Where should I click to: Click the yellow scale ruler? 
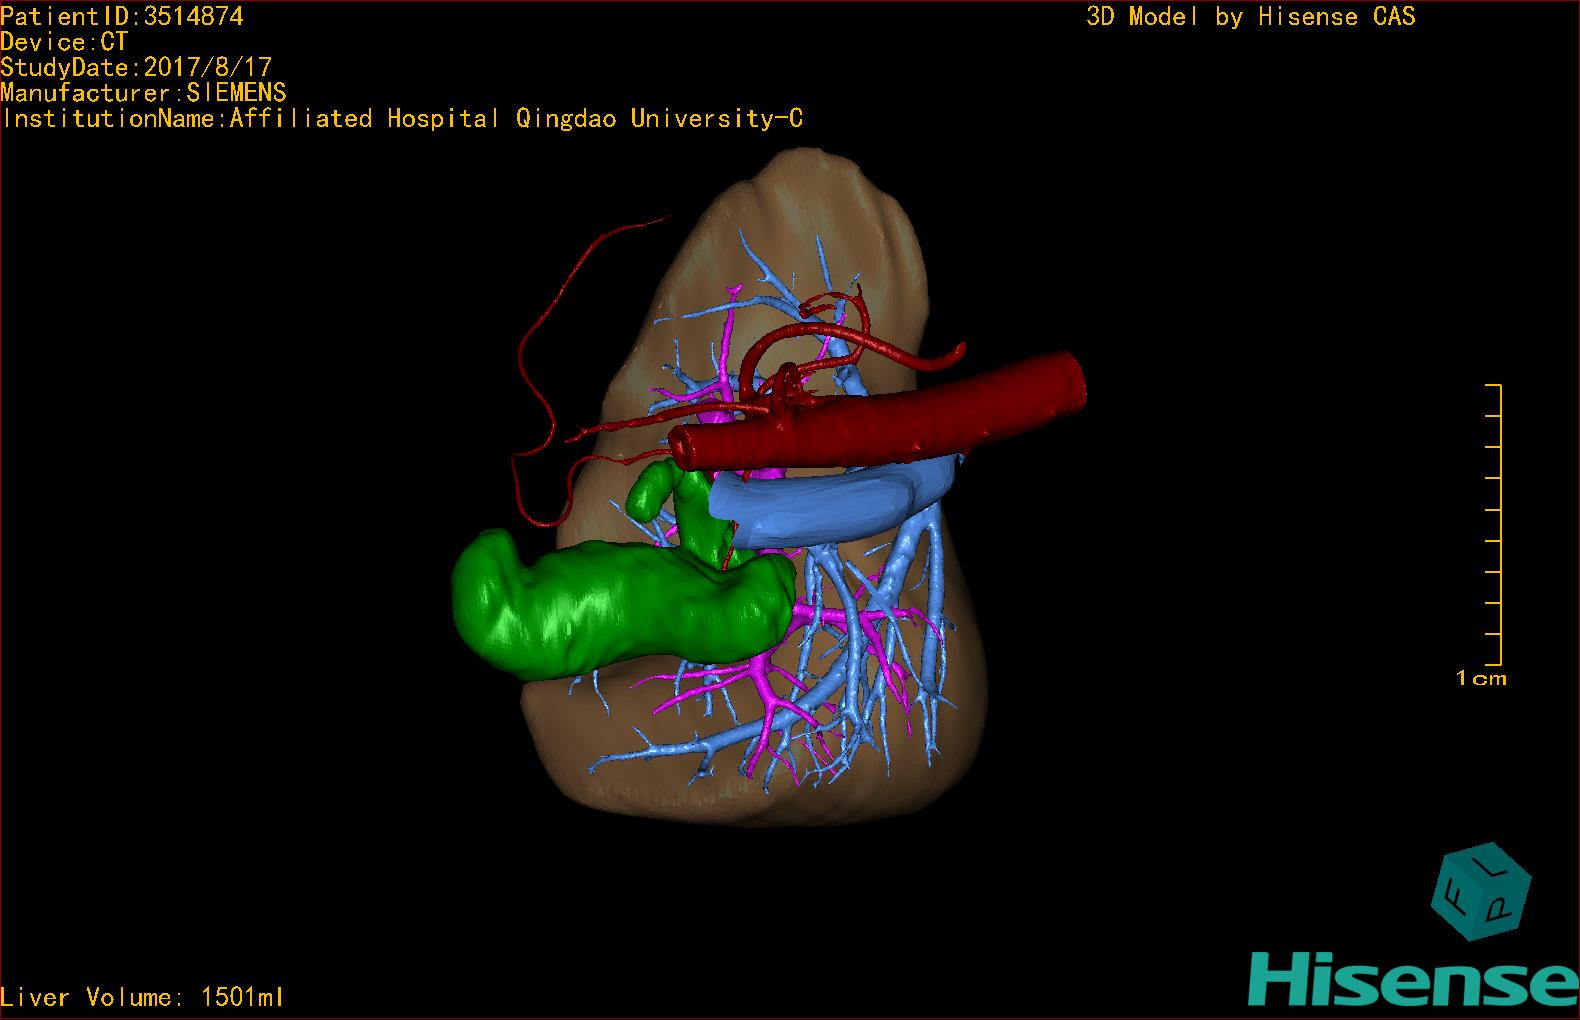(x=1494, y=525)
